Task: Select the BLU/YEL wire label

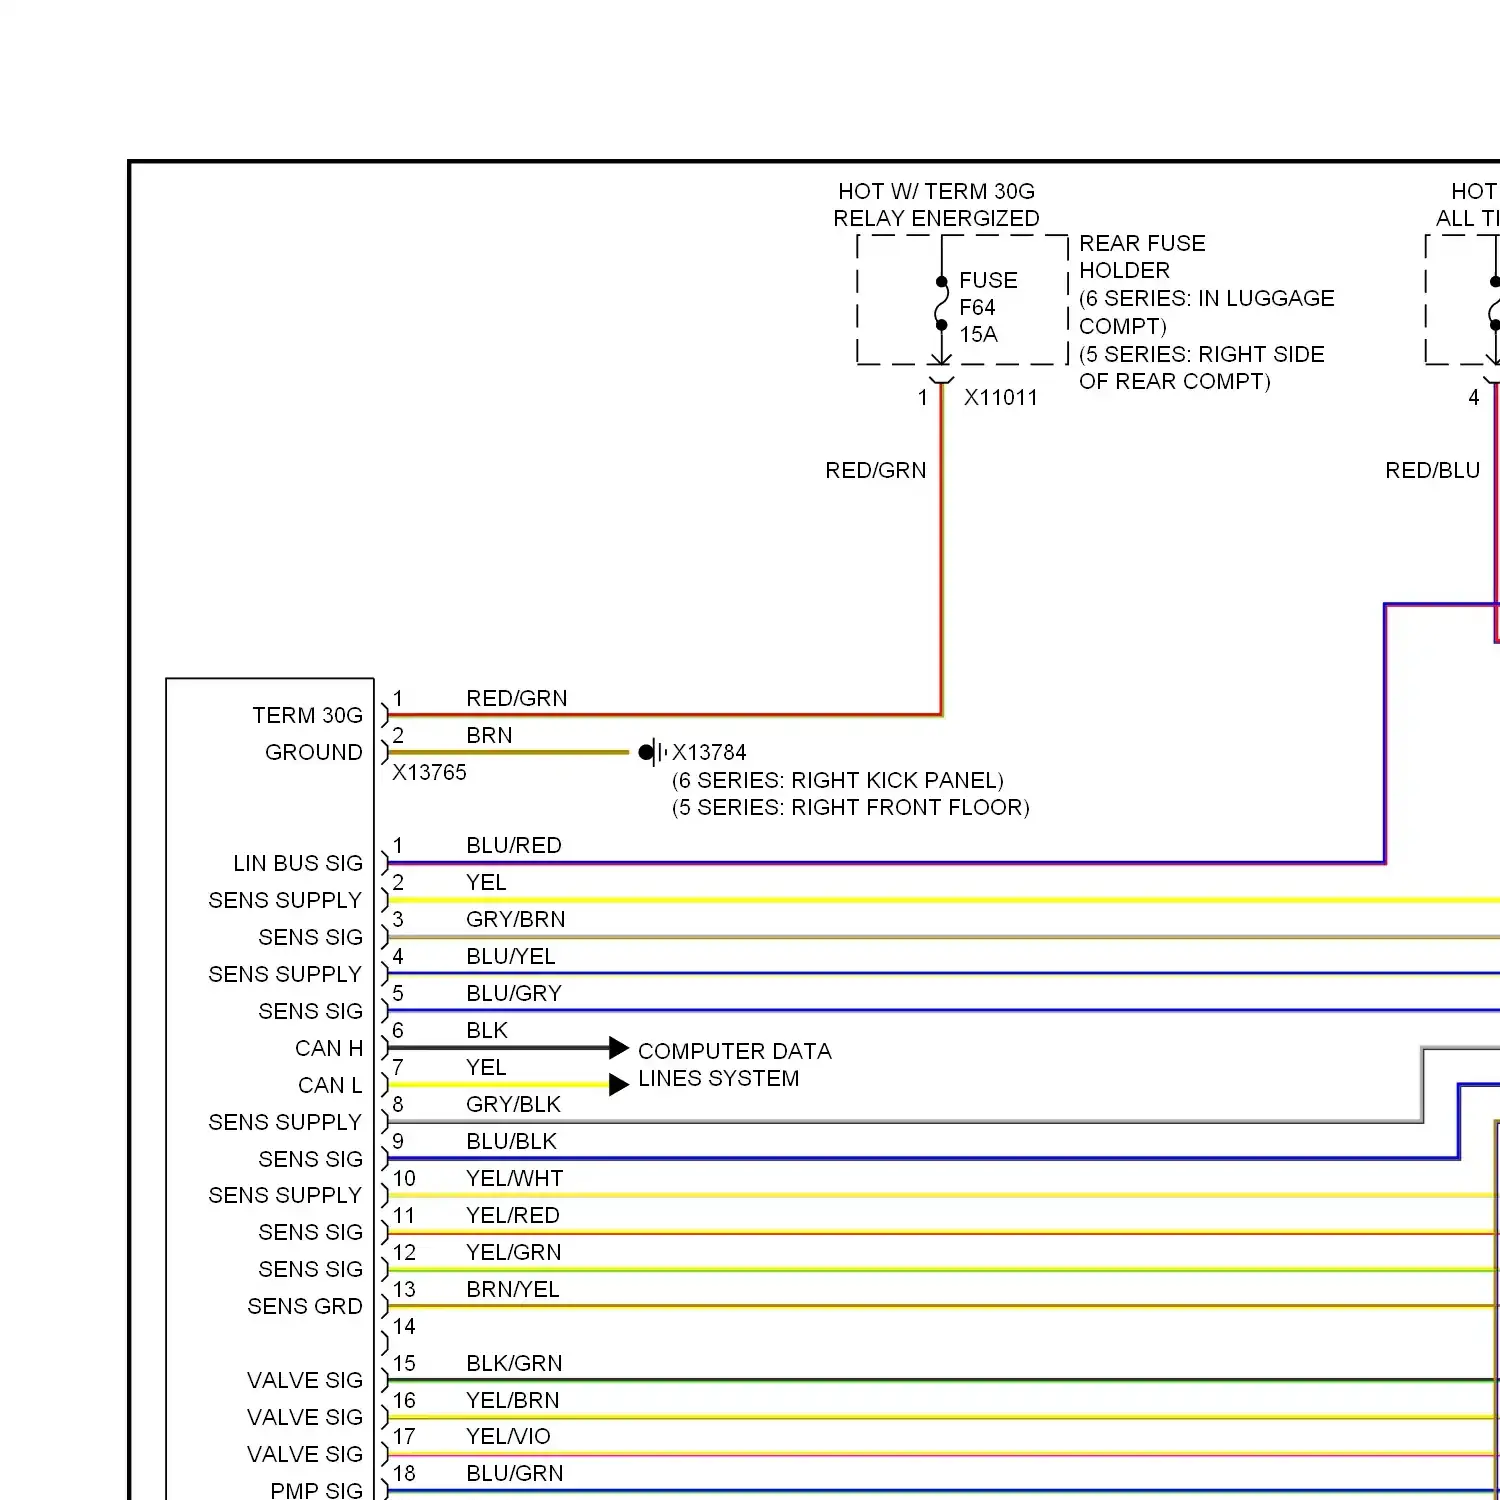Action: [x=510, y=956]
